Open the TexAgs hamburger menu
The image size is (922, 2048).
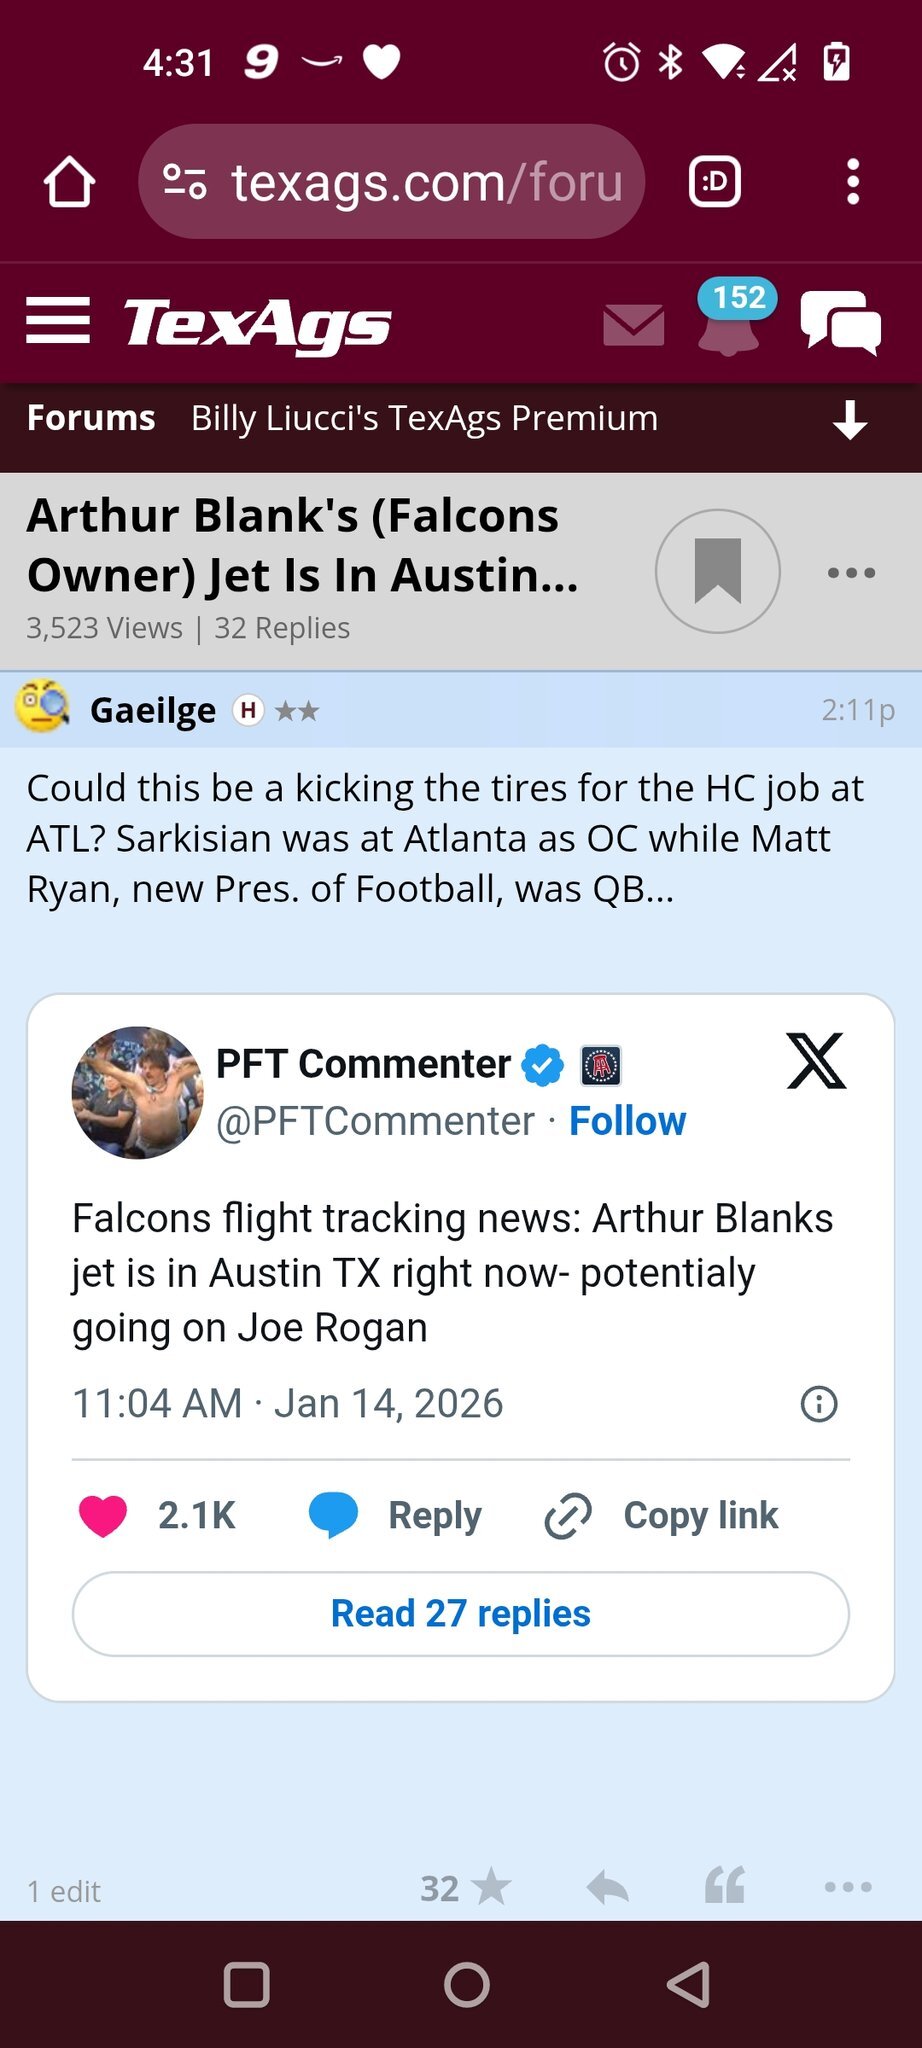58,321
